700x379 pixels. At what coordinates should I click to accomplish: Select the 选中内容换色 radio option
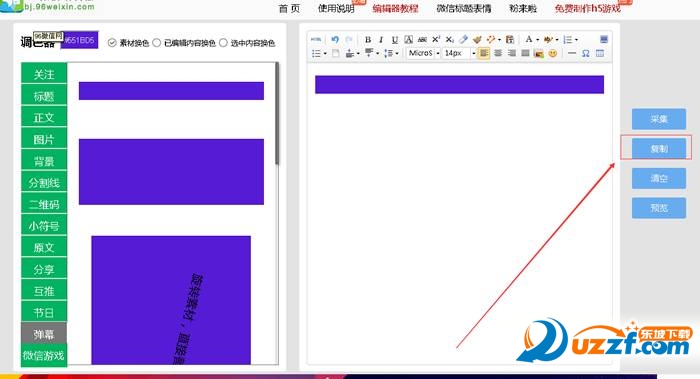224,43
